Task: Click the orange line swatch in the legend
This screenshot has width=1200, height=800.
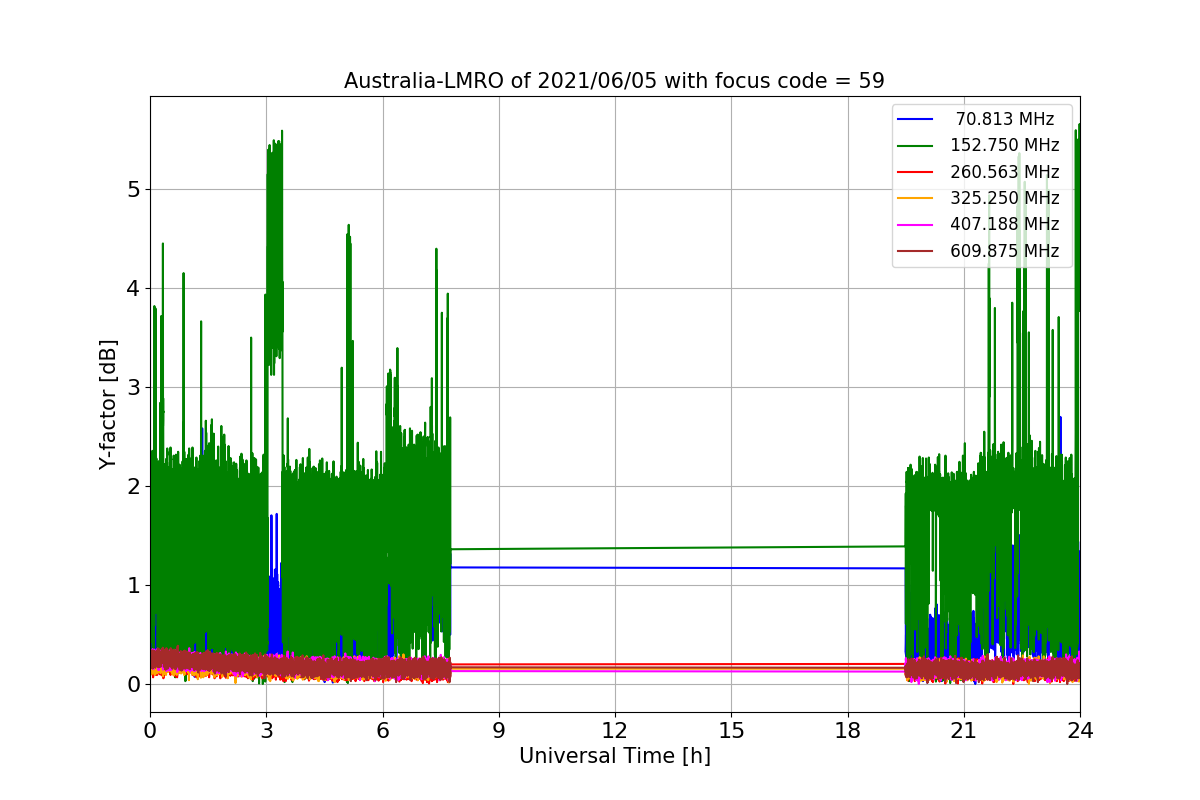Action: [916, 198]
